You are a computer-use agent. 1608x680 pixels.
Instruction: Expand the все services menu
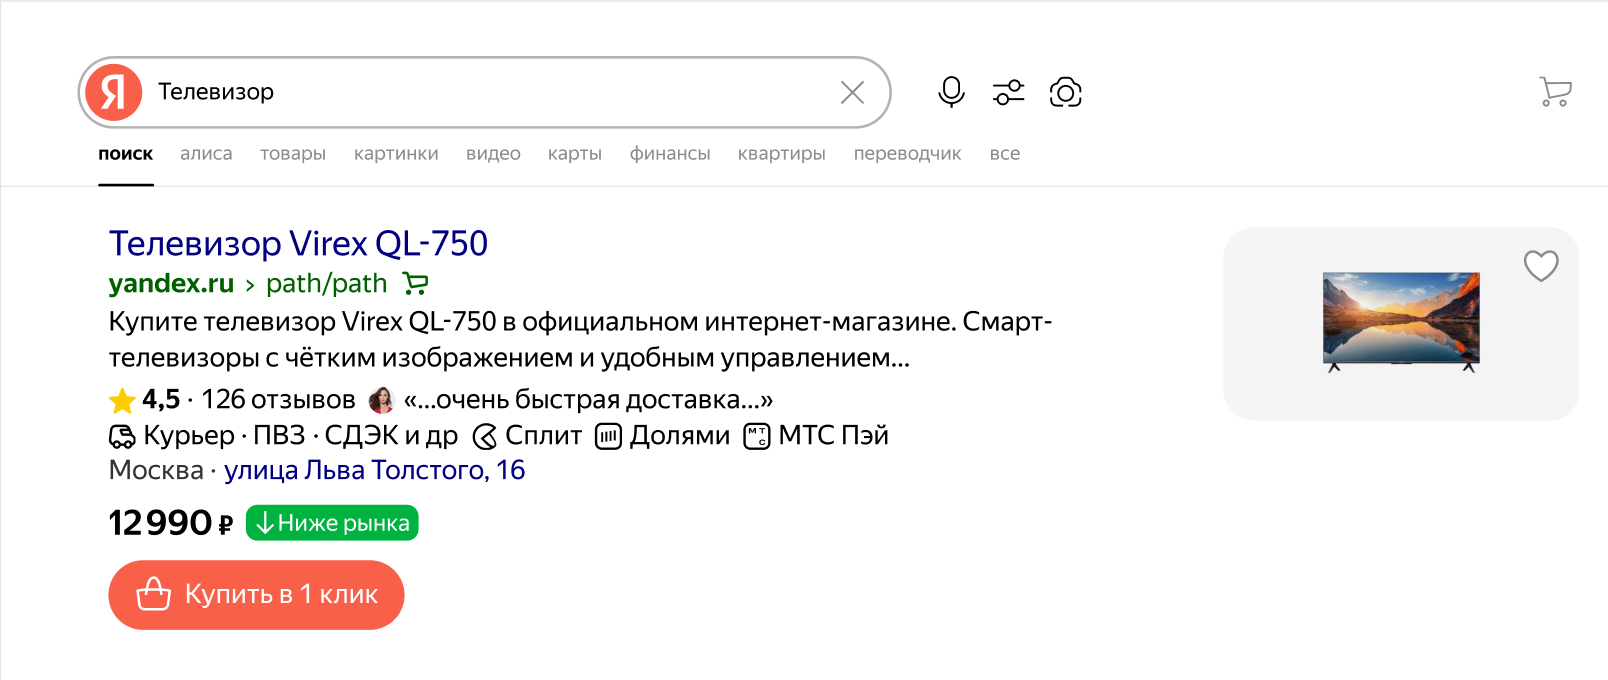click(x=1005, y=154)
